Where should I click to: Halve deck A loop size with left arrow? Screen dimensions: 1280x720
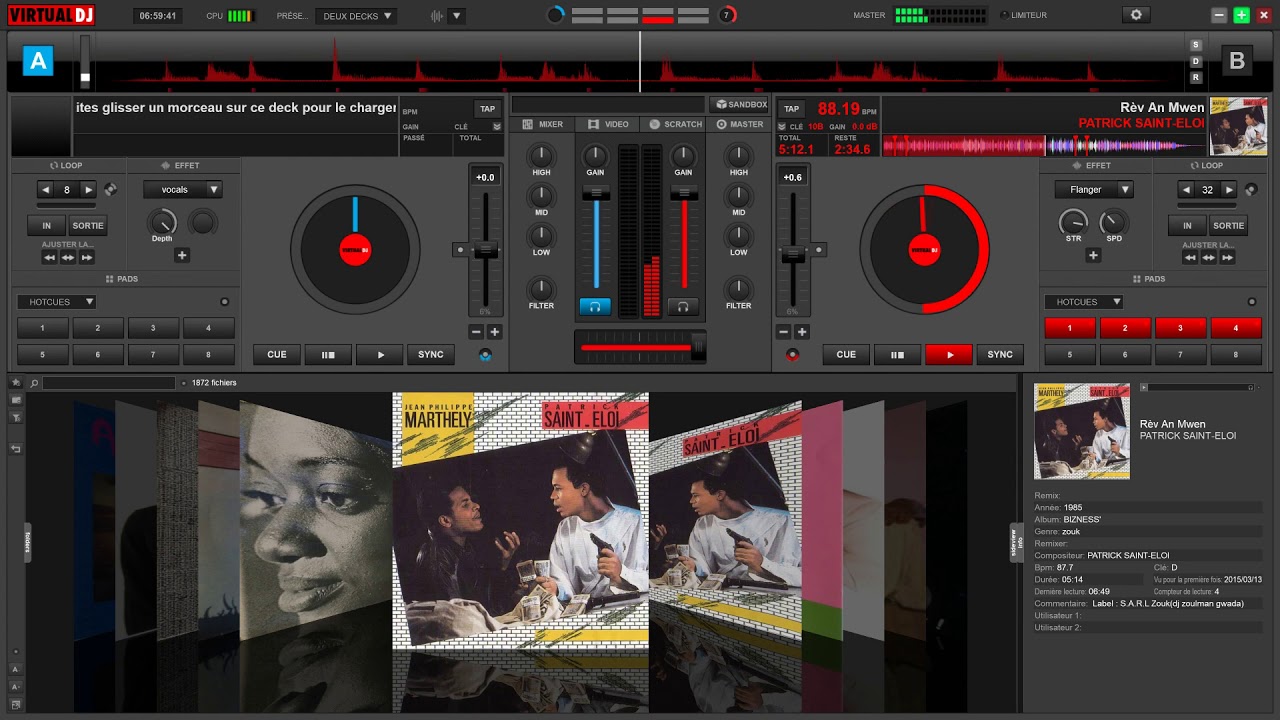pyautogui.click(x=46, y=189)
